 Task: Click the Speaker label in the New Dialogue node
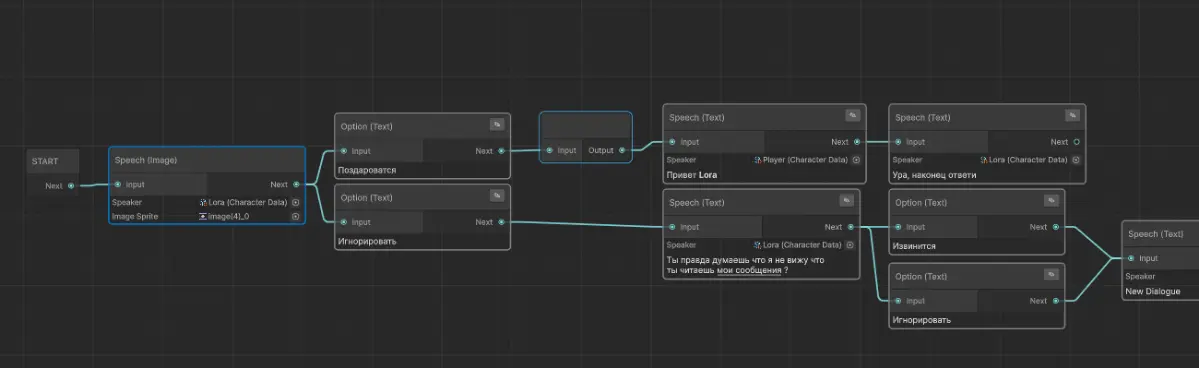[1140, 276]
